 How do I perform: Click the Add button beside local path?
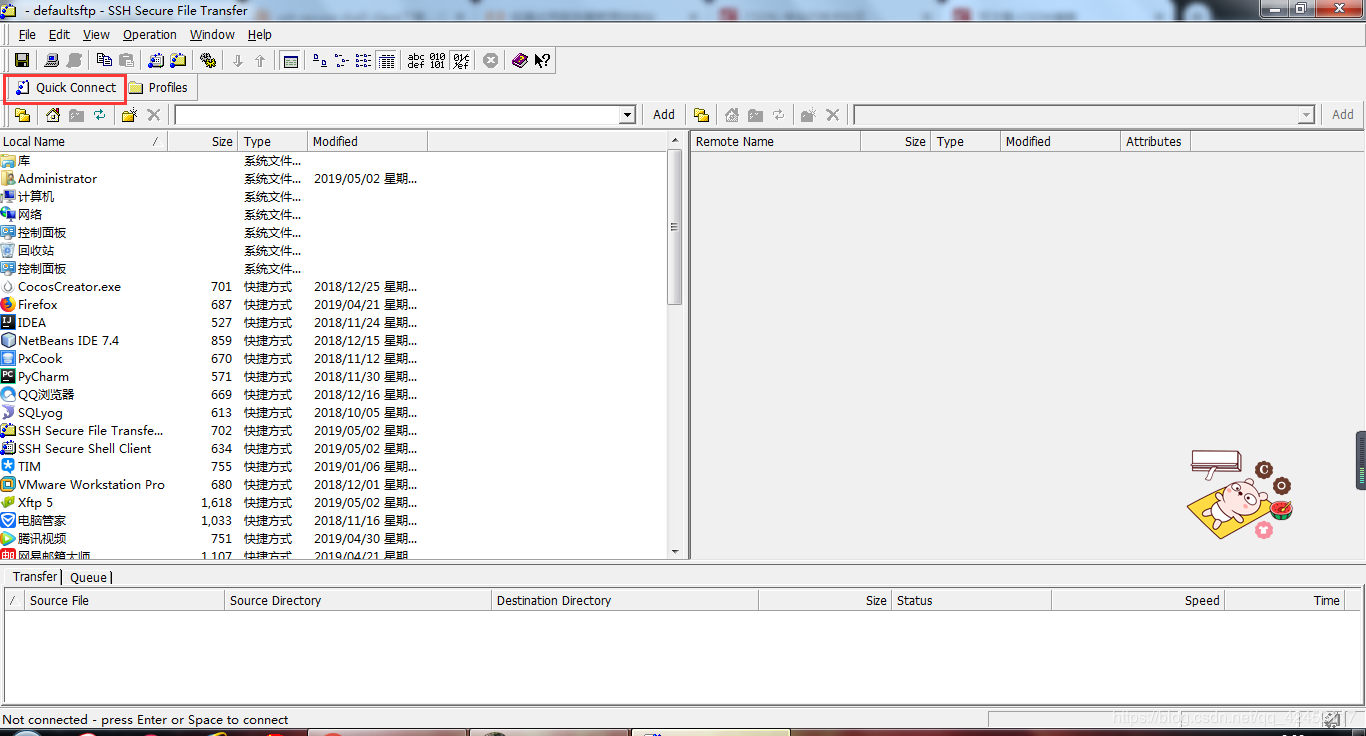(x=664, y=115)
